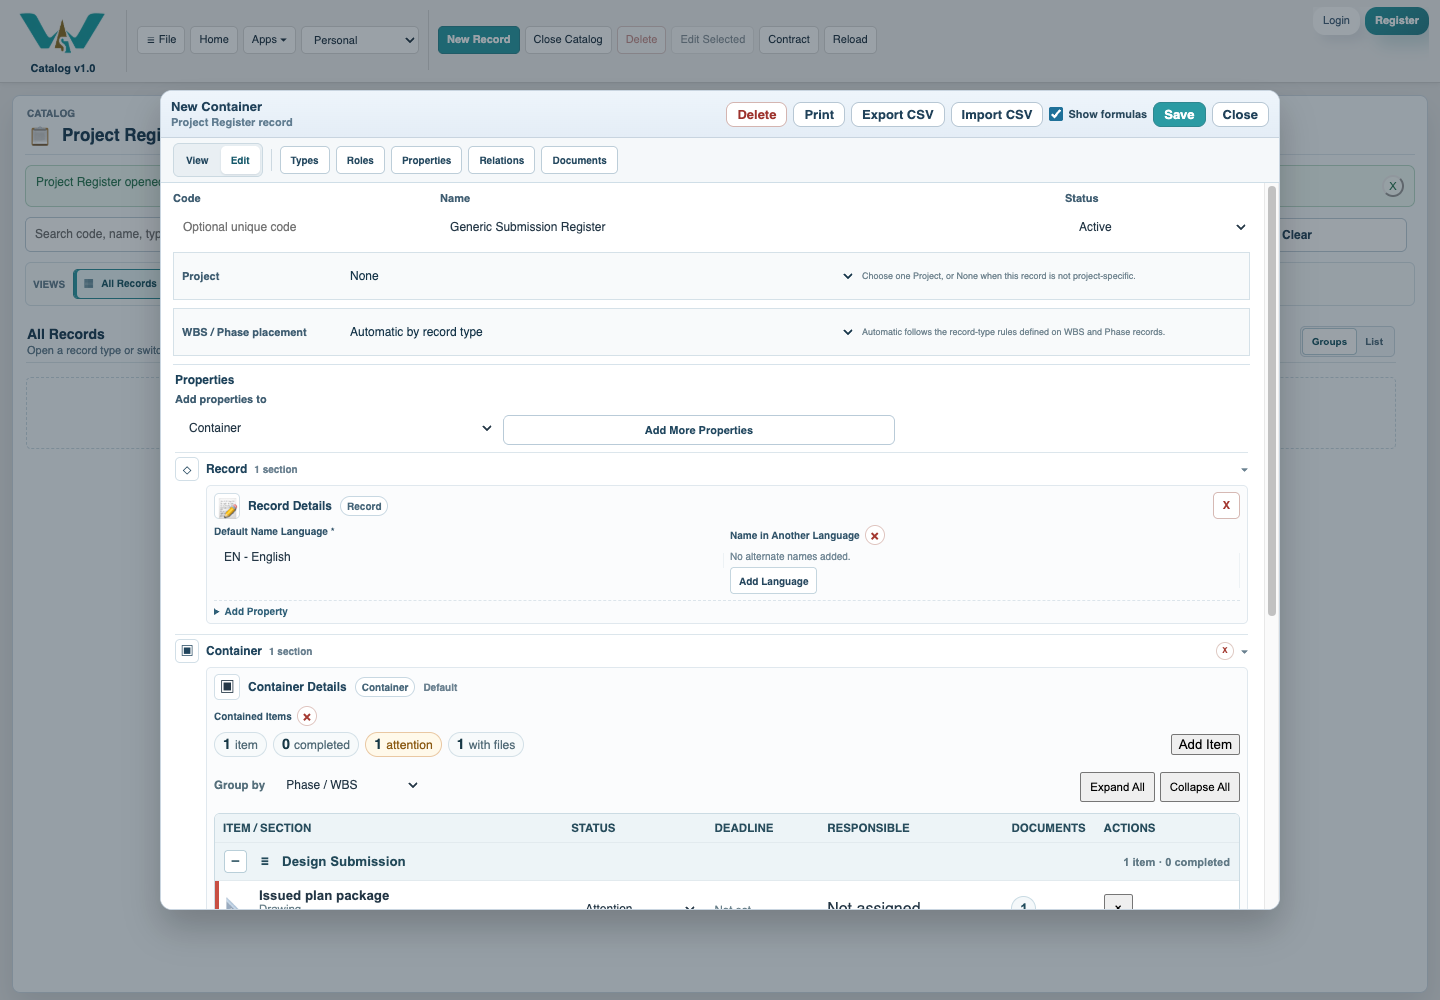Image resolution: width=1440 pixels, height=1000 pixels.
Task: Open the Documents tab
Action: pos(579,161)
